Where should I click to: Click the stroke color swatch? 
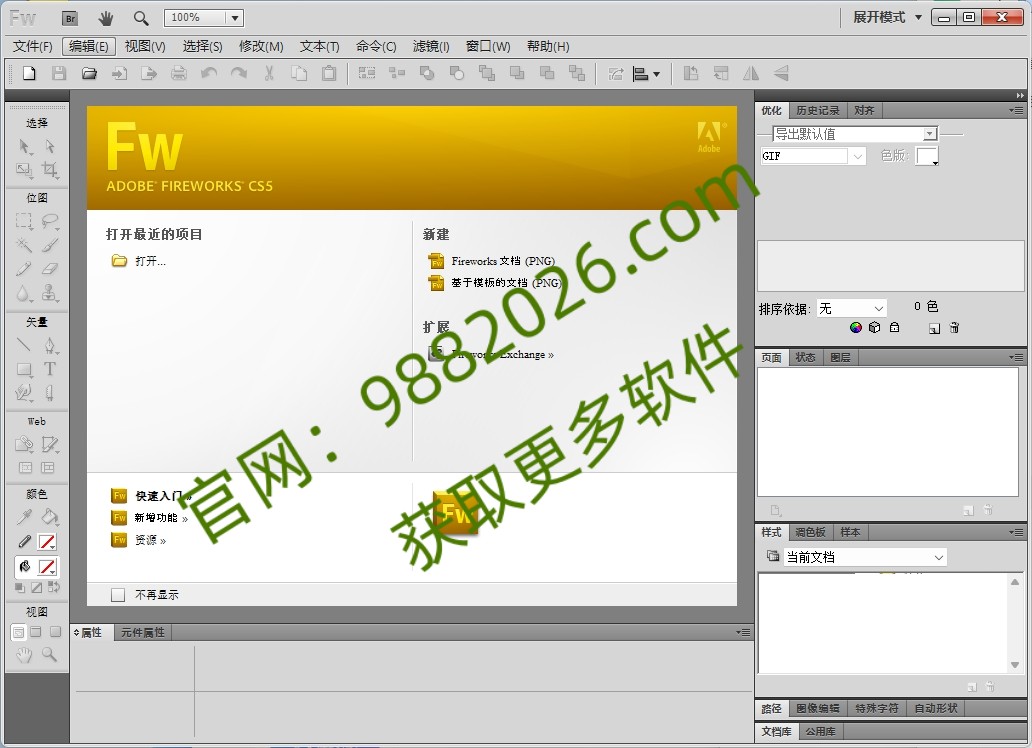(47, 542)
